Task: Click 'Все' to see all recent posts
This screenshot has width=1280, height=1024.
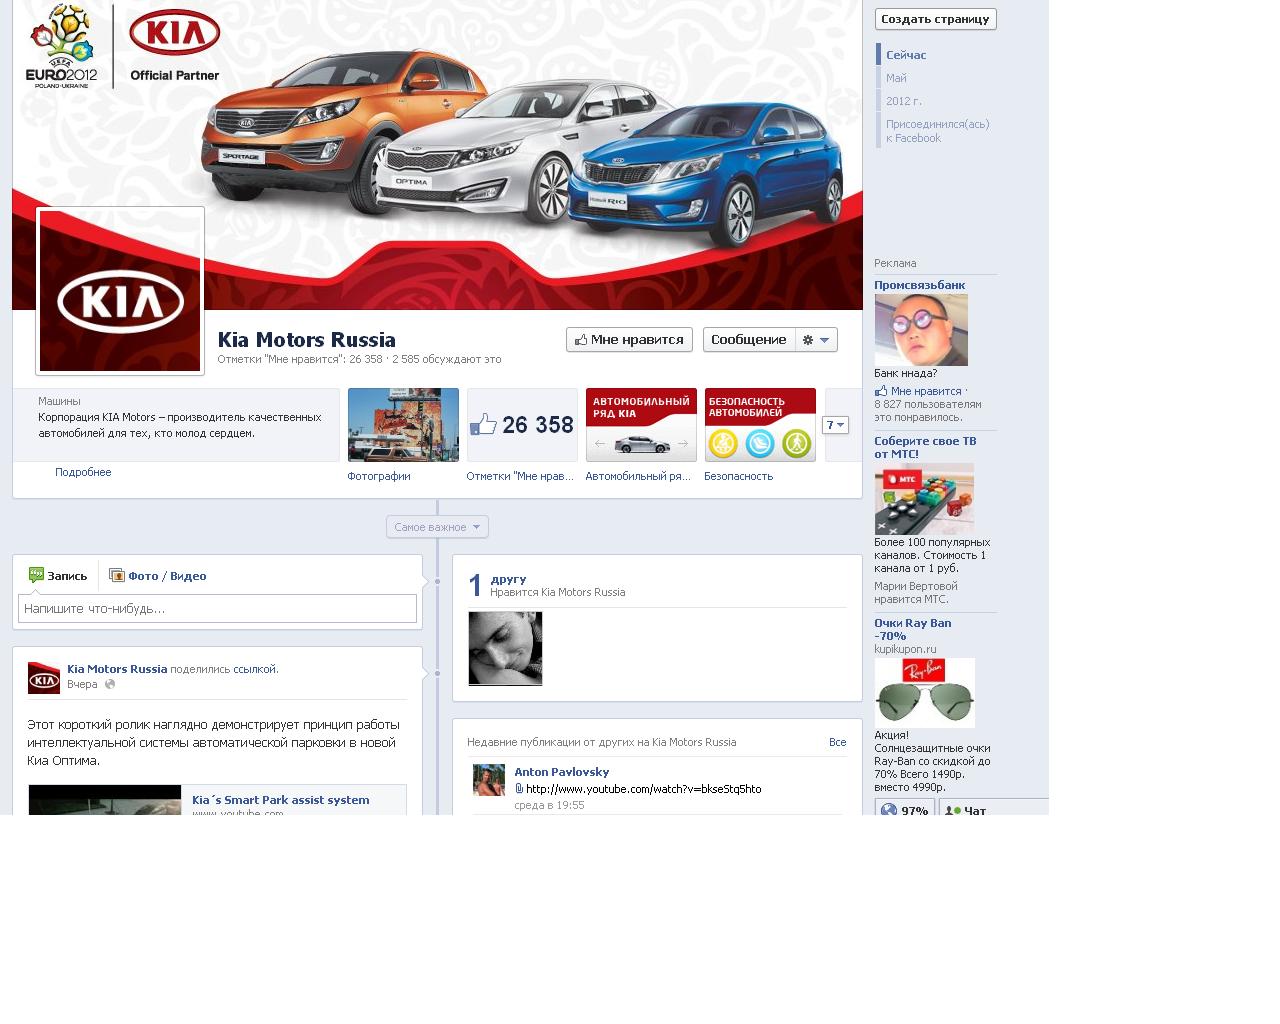Action: [837, 742]
